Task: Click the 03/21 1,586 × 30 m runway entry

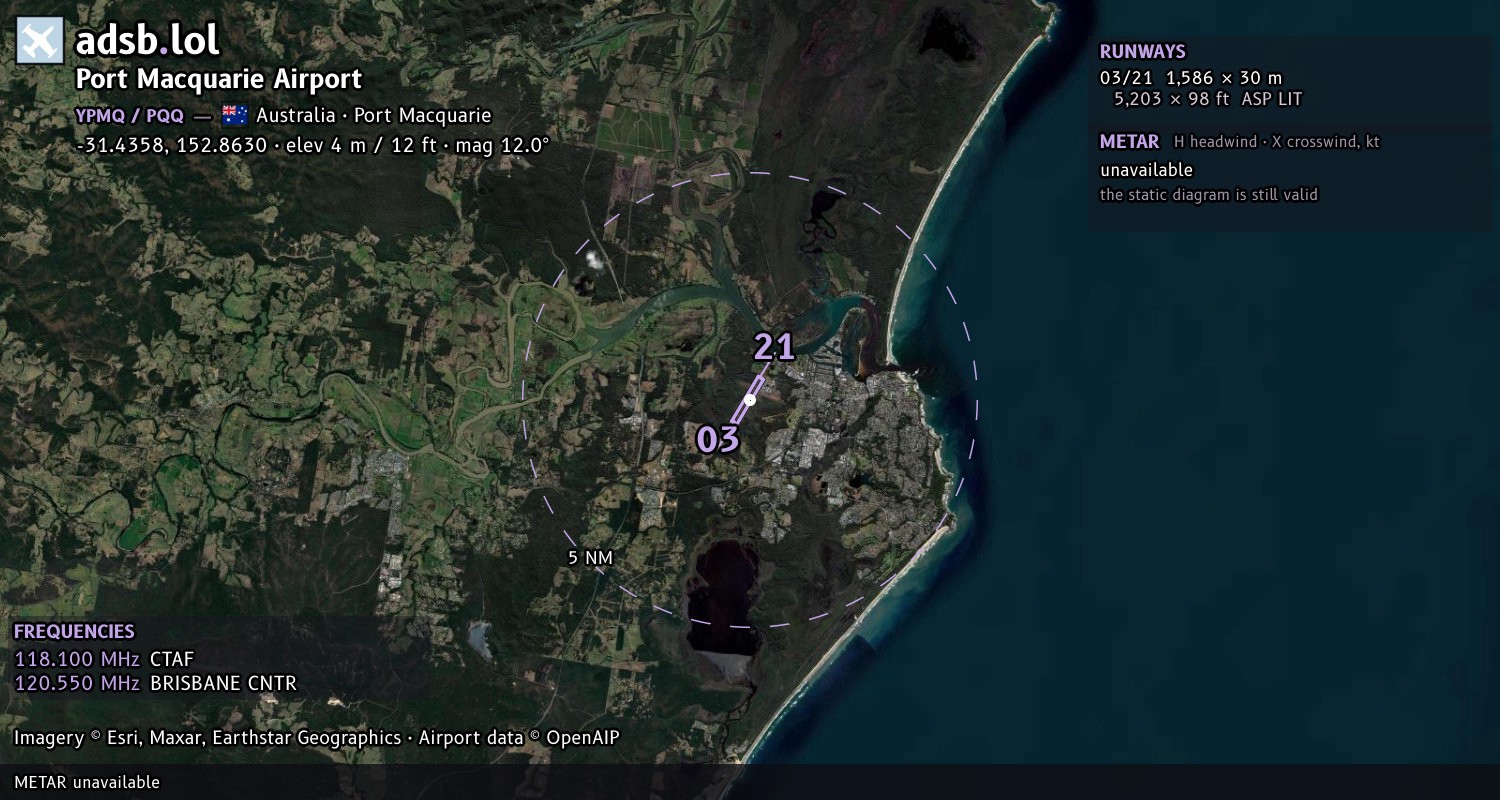Action: 1191,78
